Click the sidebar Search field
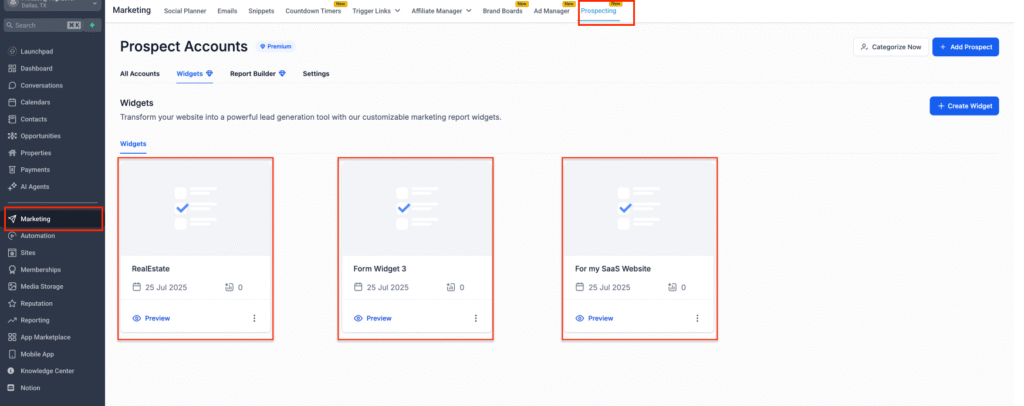1024x406 pixels. click(34, 25)
